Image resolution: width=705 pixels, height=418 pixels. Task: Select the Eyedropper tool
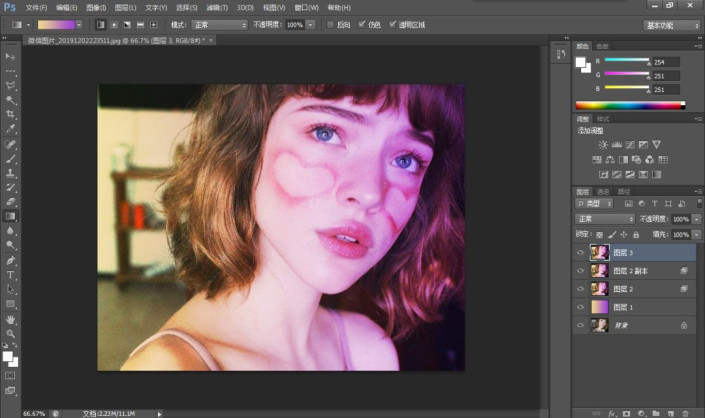pos(10,129)
